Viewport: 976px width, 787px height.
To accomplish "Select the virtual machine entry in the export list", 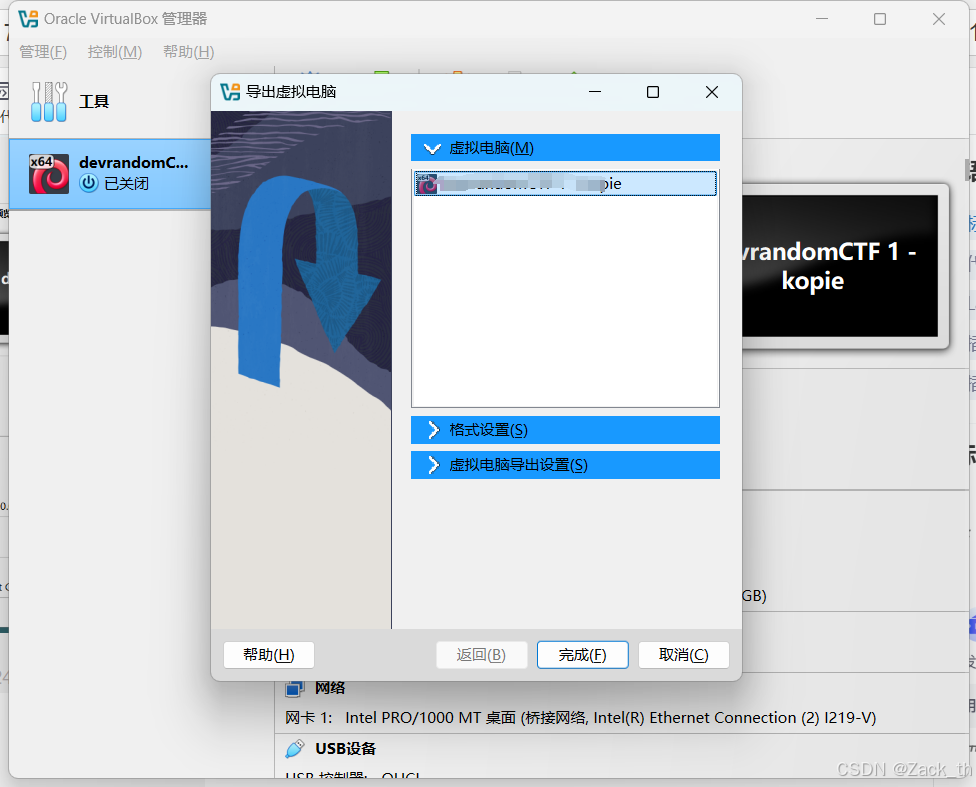I will 565,184.
